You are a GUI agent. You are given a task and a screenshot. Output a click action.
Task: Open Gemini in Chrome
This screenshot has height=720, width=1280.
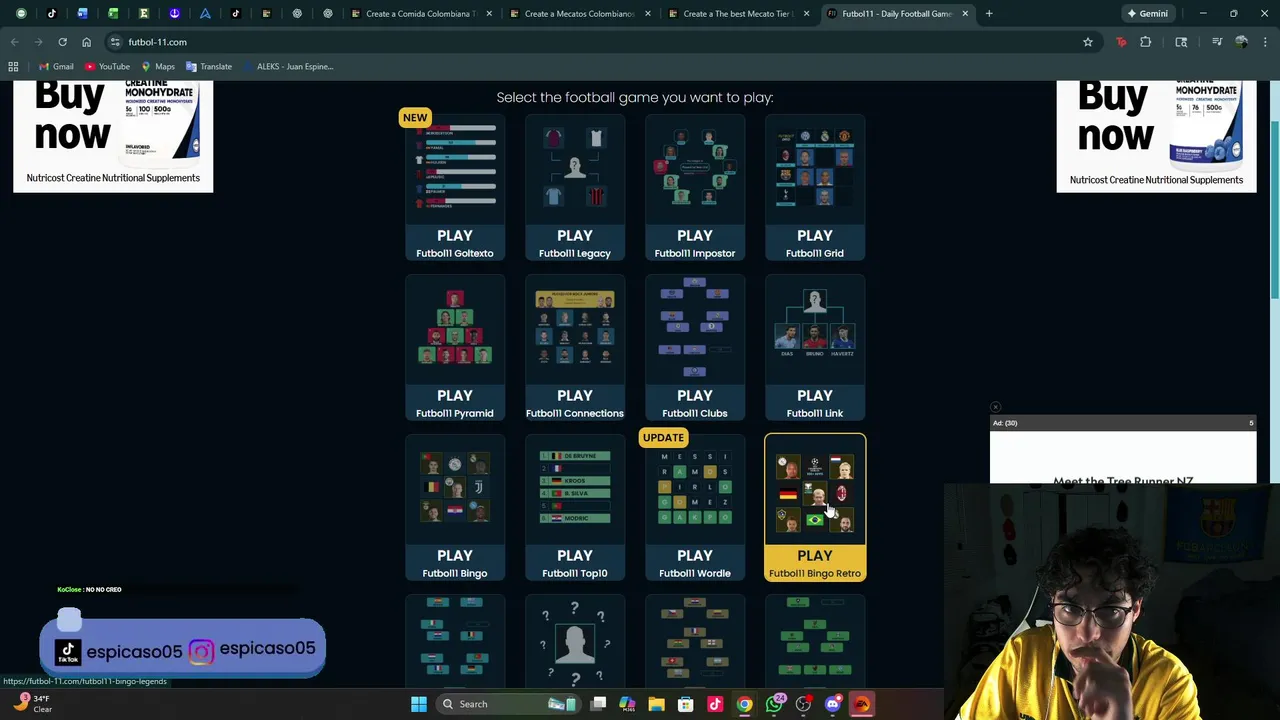point(1147,14)
